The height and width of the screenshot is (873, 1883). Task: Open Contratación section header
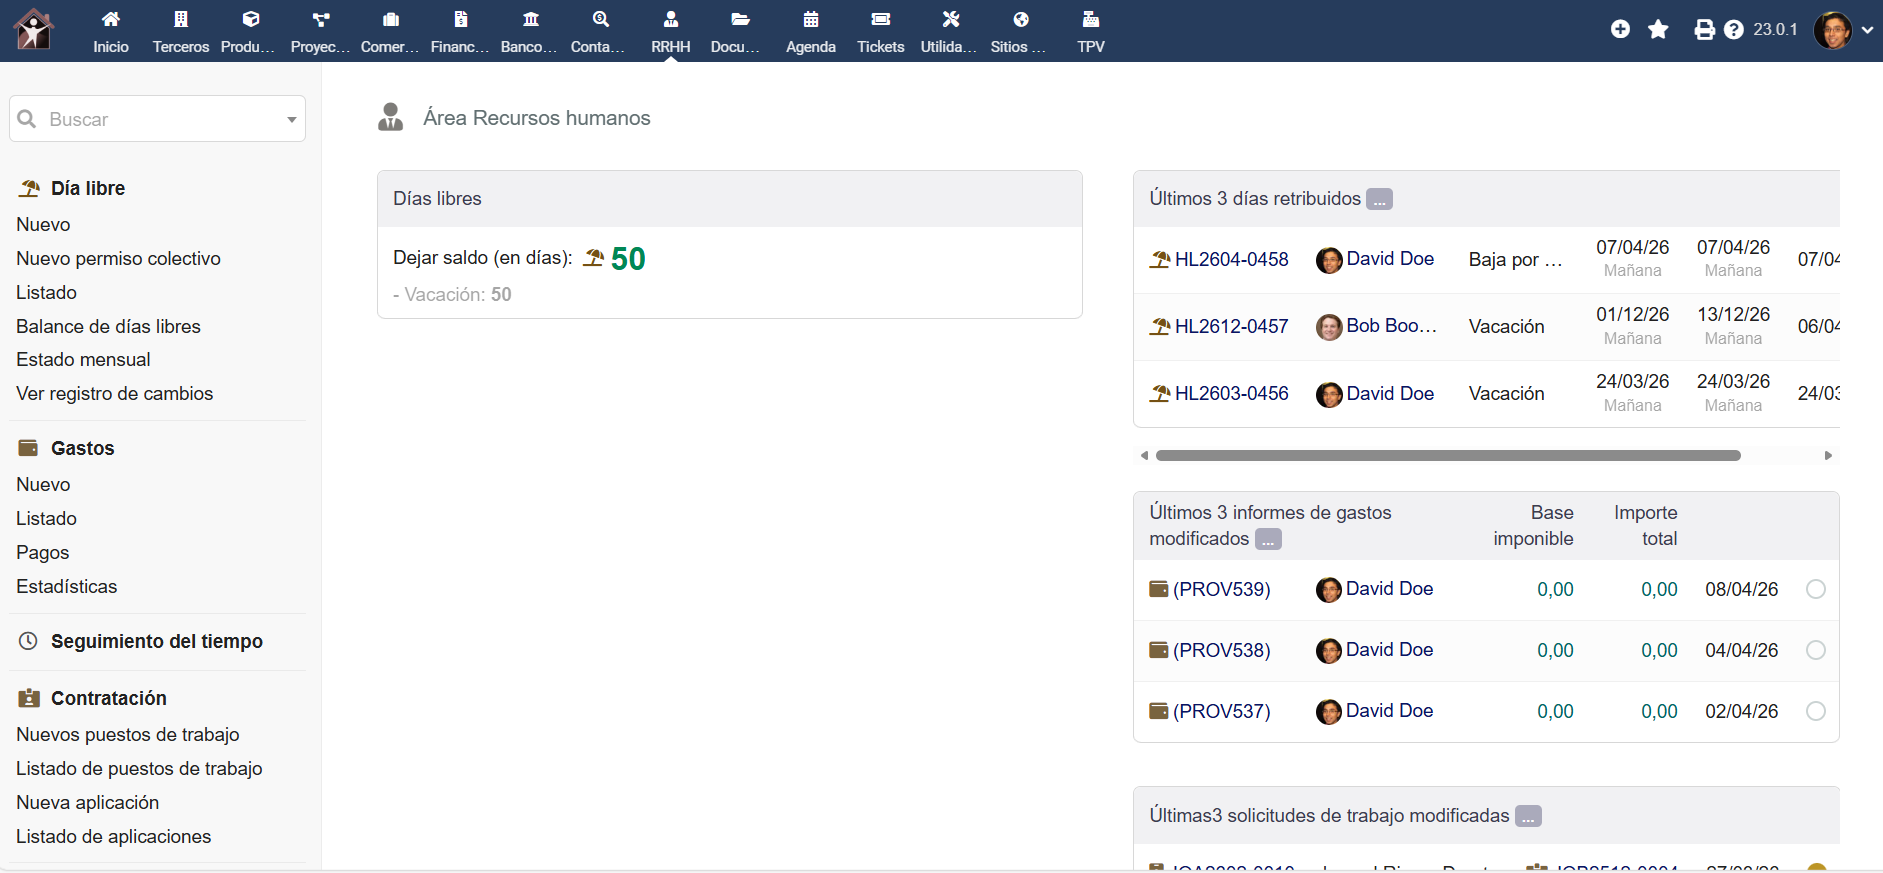108,698
